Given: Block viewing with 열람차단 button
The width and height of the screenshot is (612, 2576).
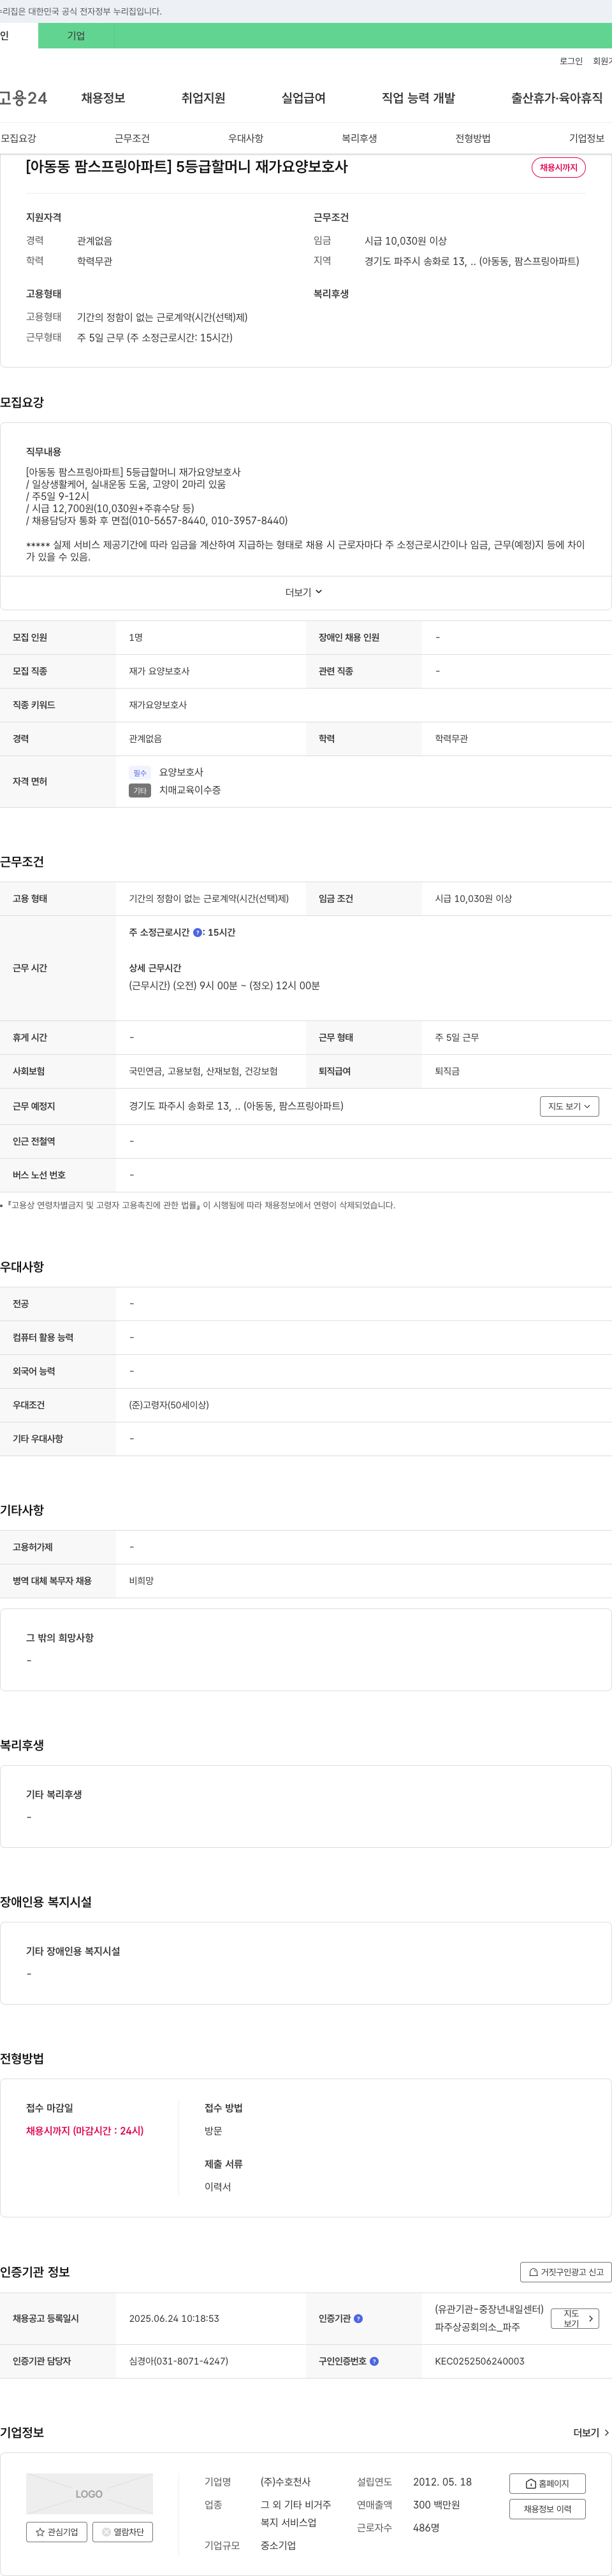Looking at the screenshot, I should coord(122,2532).
